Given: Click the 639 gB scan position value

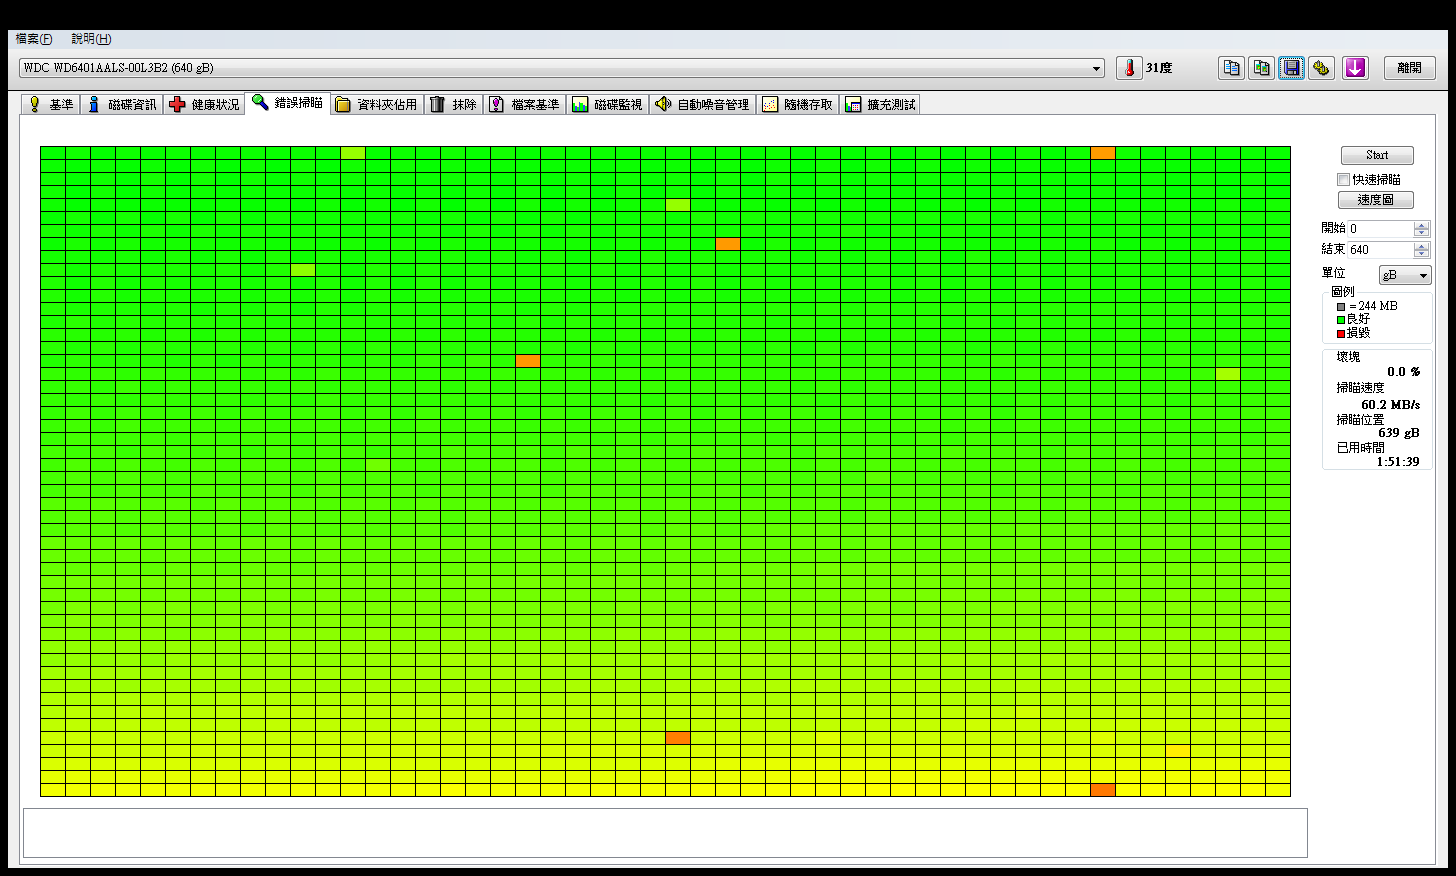Looking at the screenshot, I should click(x=1398, y=433).
